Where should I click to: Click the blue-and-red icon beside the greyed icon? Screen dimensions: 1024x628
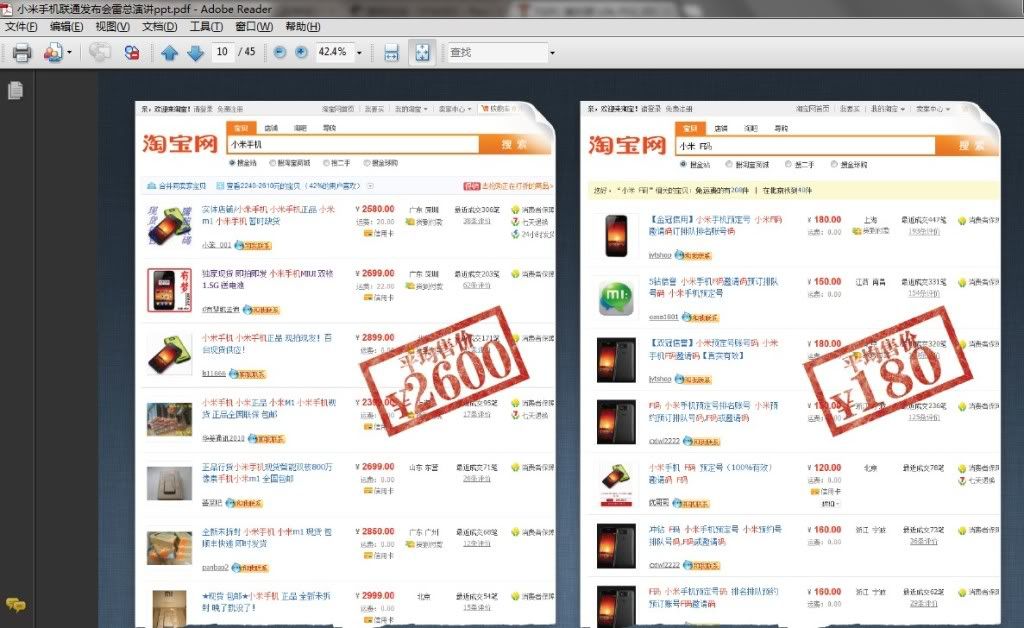click(132, 52)
